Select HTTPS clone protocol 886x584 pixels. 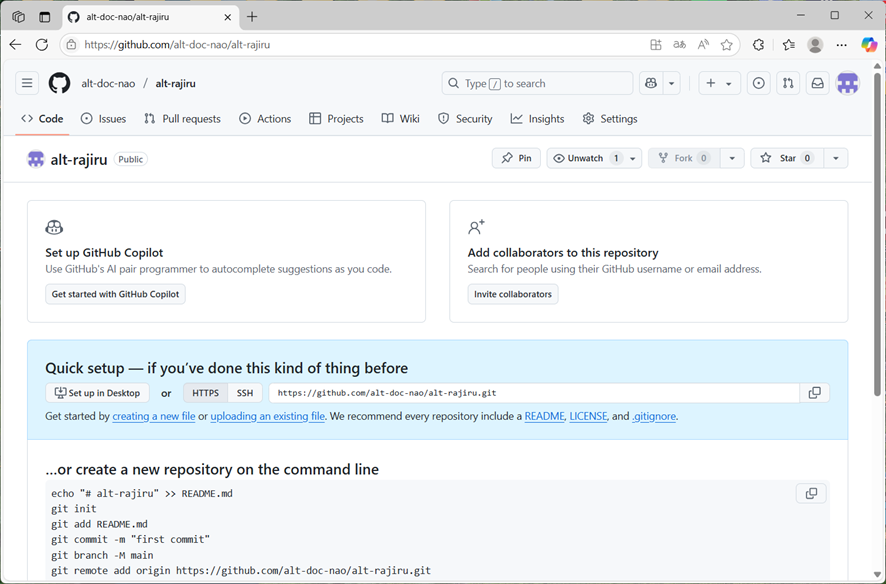tap(206, 393)
